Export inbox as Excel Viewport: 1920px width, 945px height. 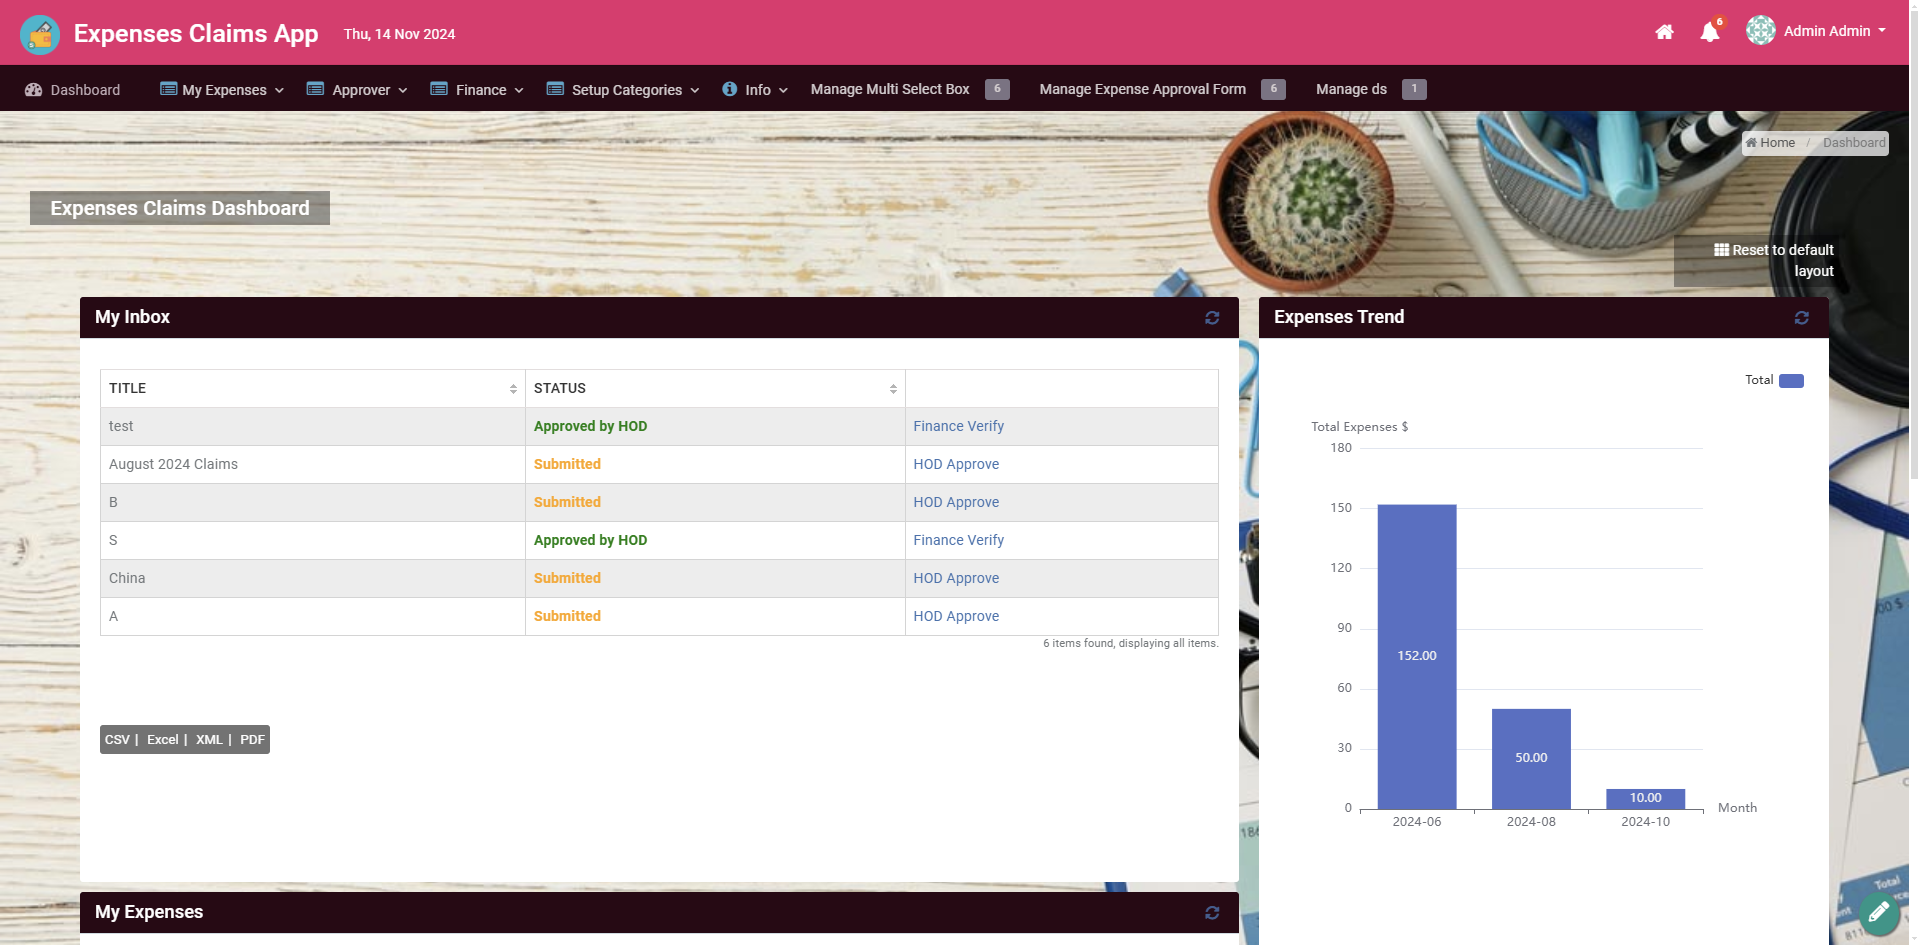pyautogui.click(x=162, y=740)
